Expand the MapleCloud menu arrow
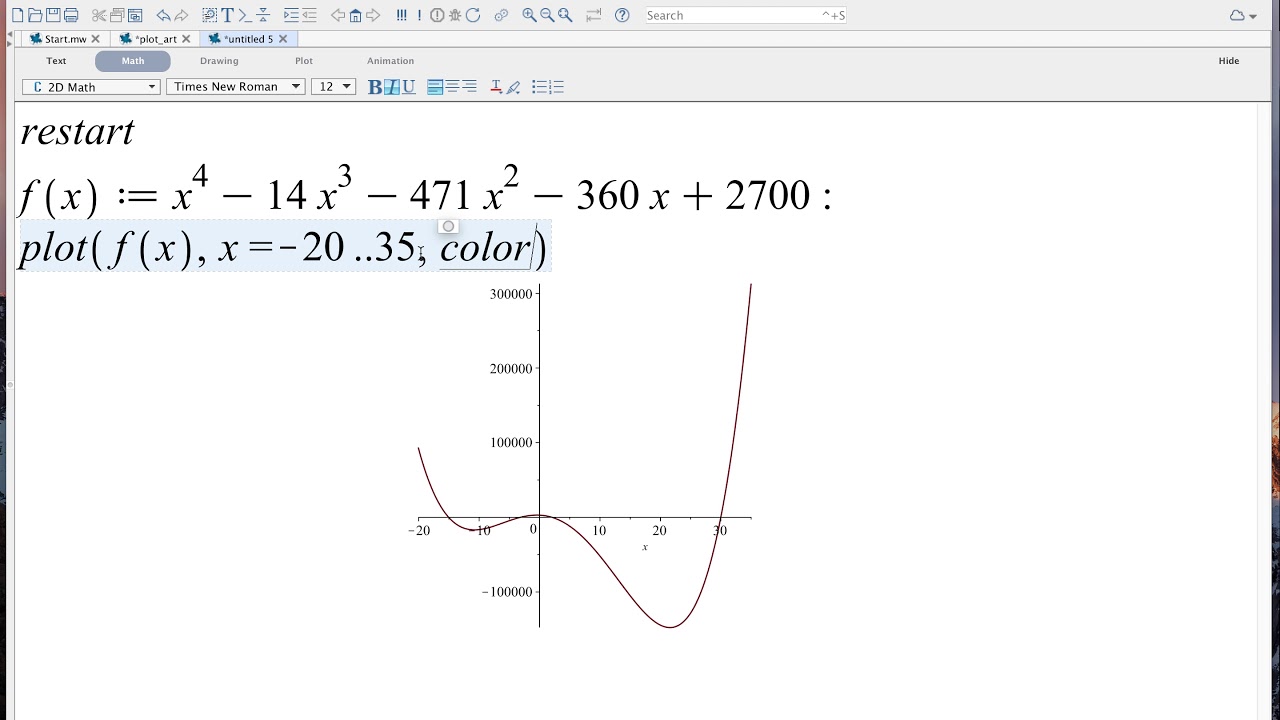Viewport: 1280px width, 720px height. click(1252, 16)
